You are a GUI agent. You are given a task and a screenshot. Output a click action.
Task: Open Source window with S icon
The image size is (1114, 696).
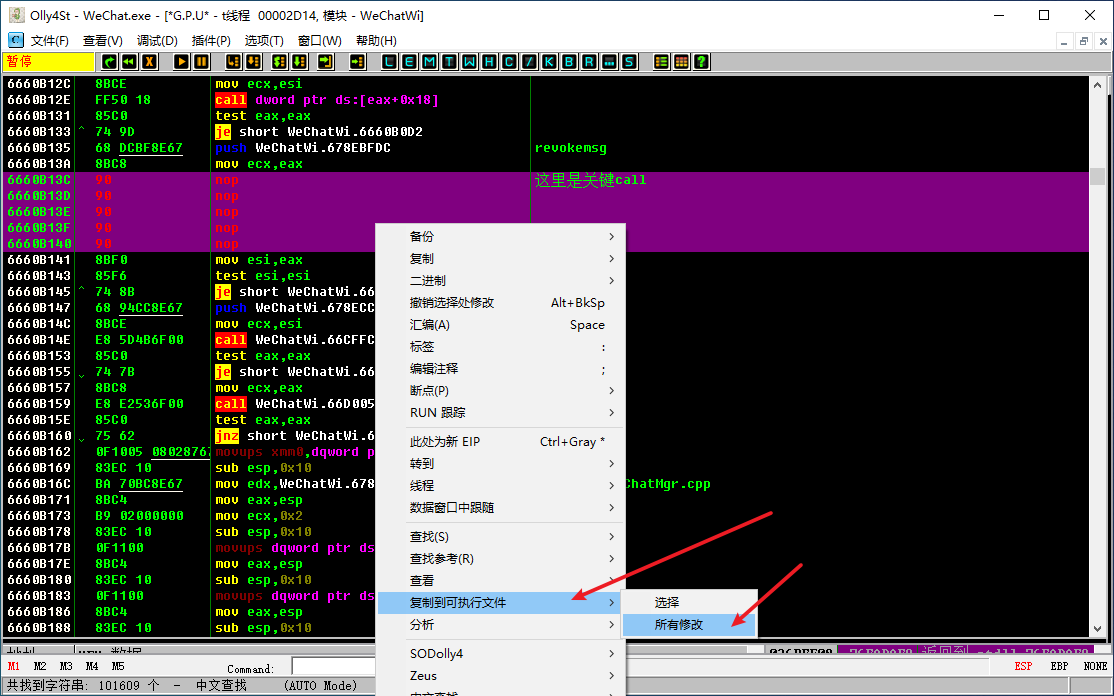coord(629,62)
